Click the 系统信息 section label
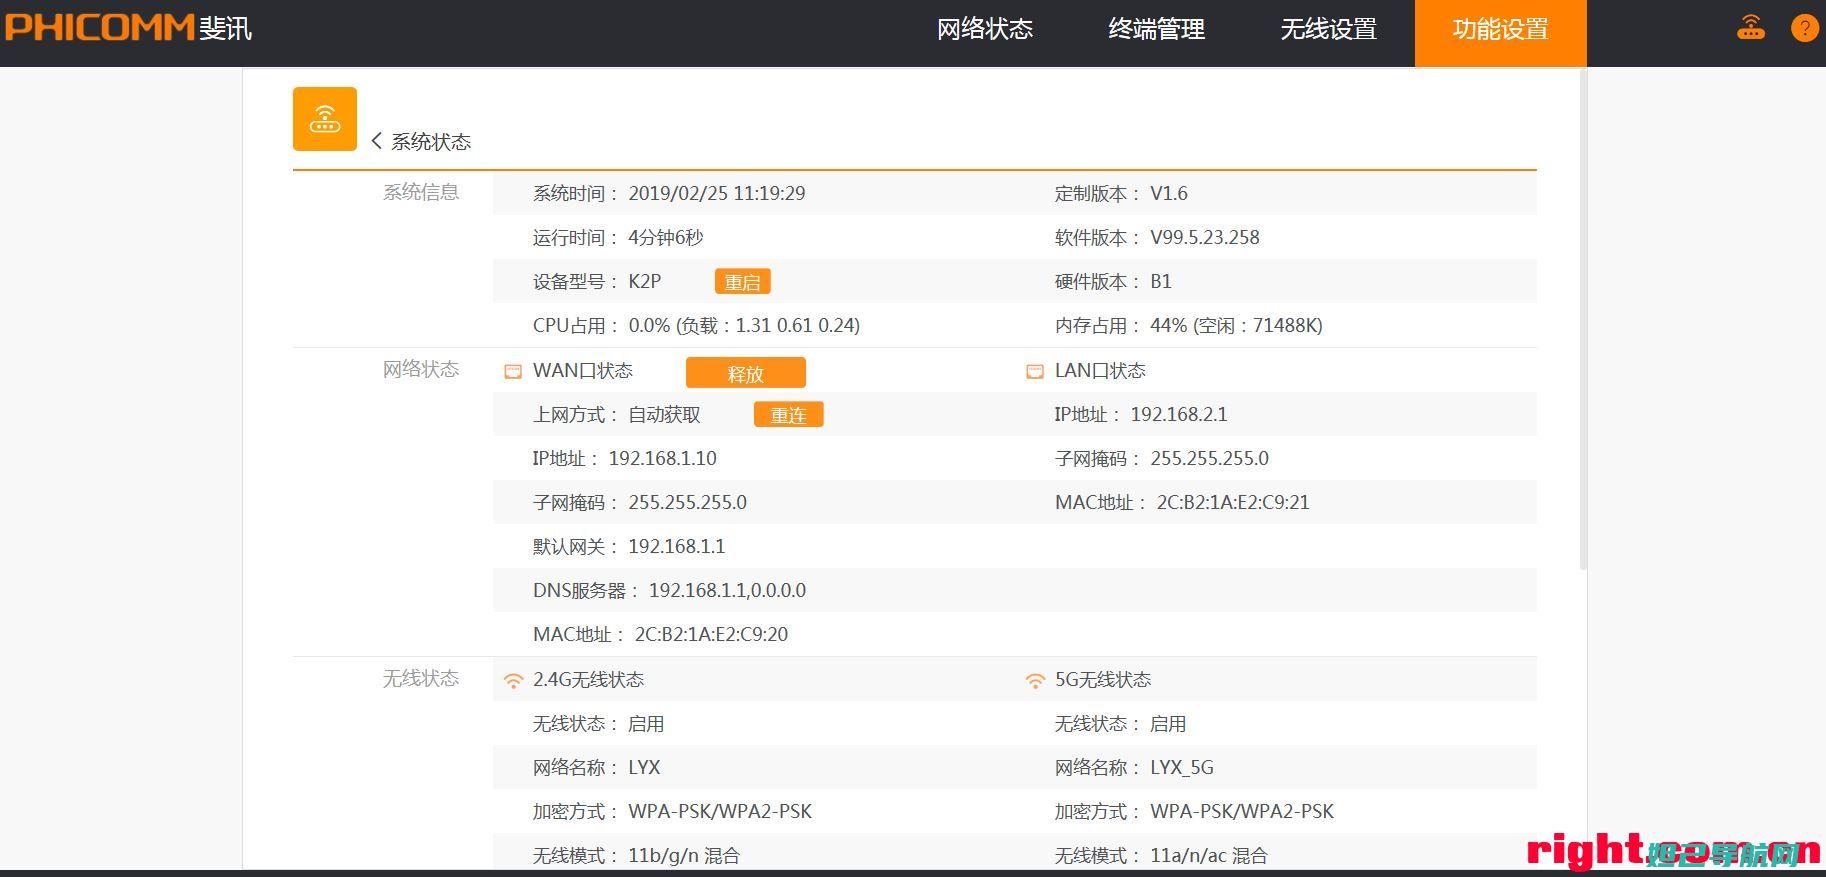This screenshot has height=877, width=1826. click(x=421, y=192)
